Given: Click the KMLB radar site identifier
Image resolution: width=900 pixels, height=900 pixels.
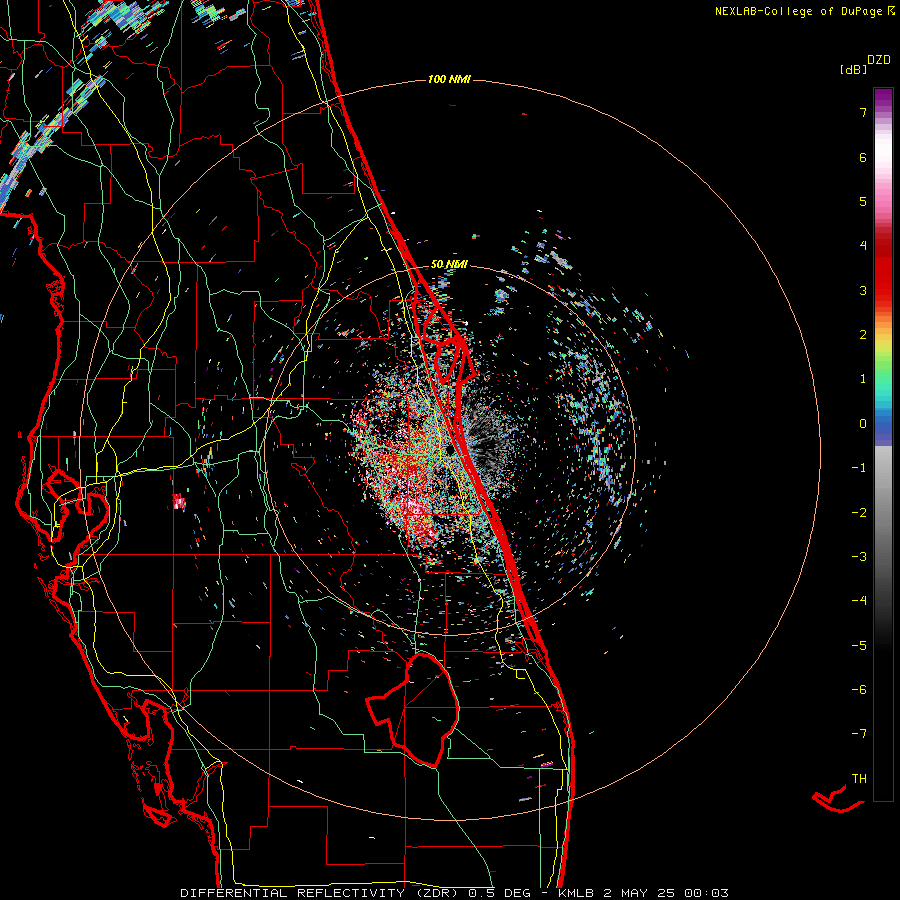Looking at the screenshot, I should (576, 893).
